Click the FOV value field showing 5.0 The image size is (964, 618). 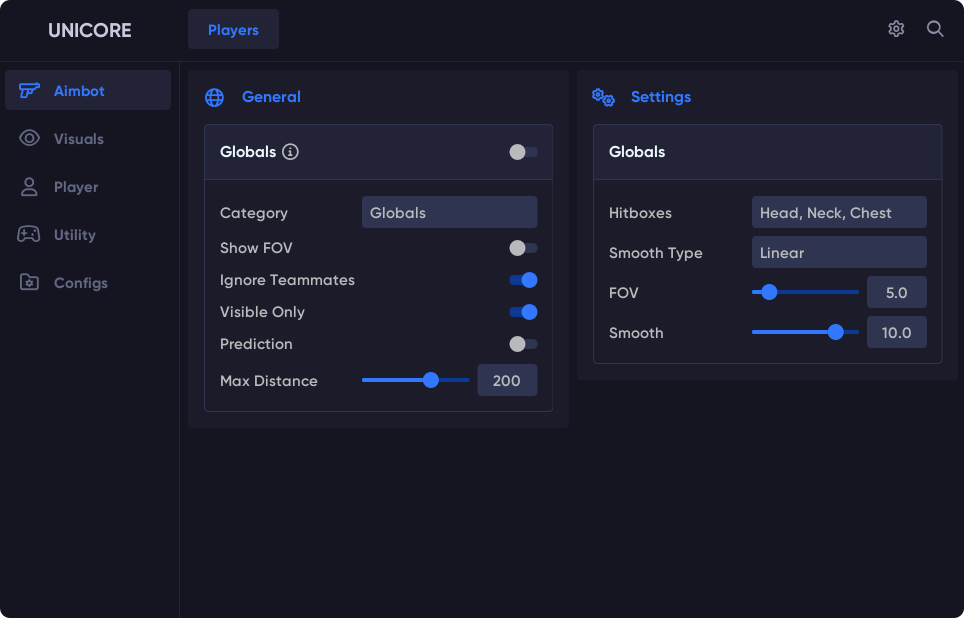click(x=896, y=293)
